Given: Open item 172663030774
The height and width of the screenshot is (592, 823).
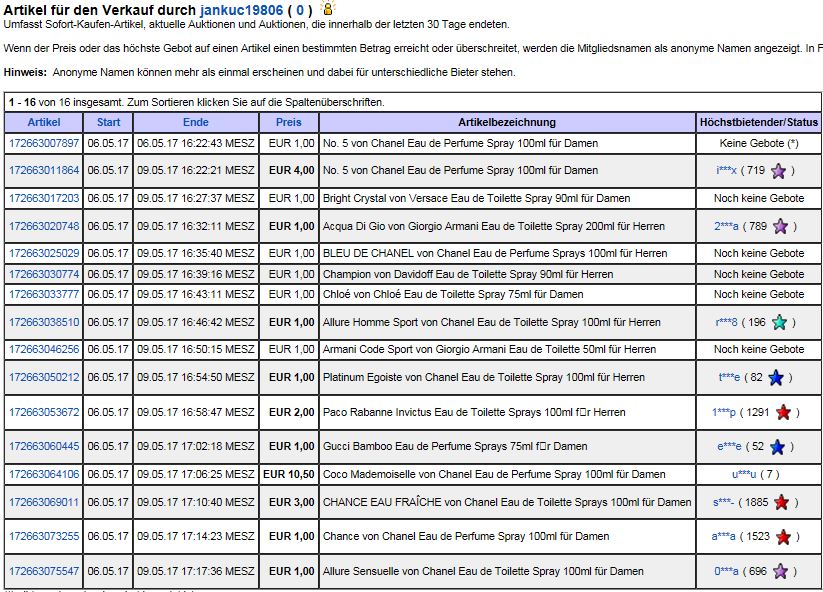Looking at the screenshot, I should point(44,274).
